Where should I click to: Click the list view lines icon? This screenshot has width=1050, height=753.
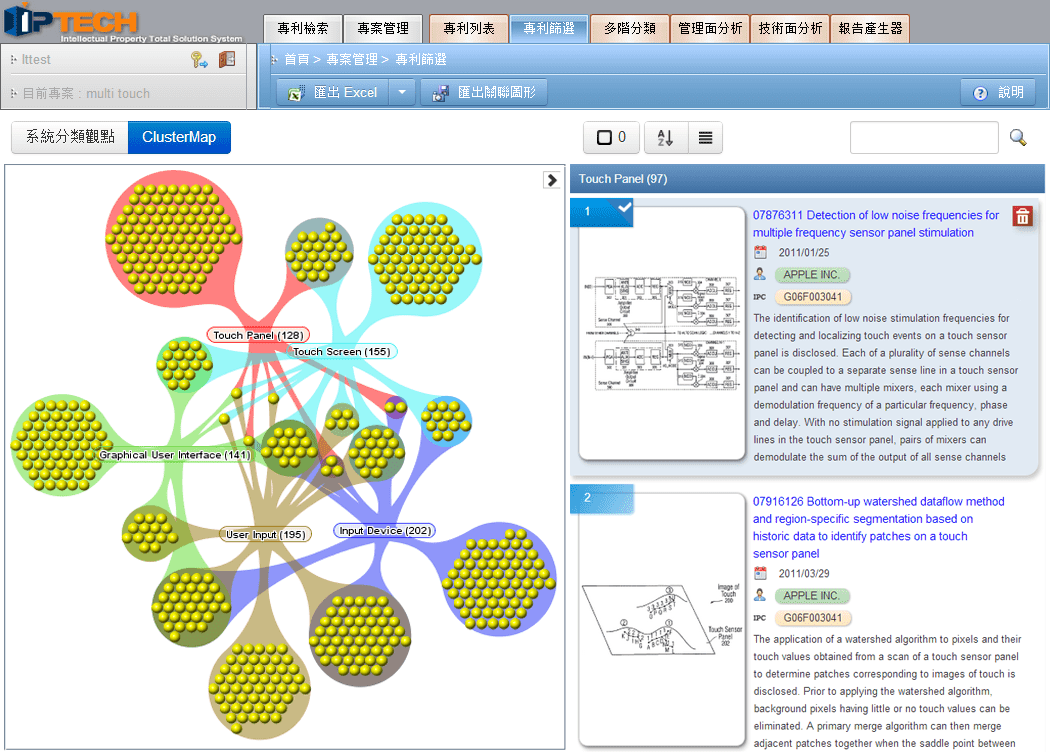pos(705,137)
